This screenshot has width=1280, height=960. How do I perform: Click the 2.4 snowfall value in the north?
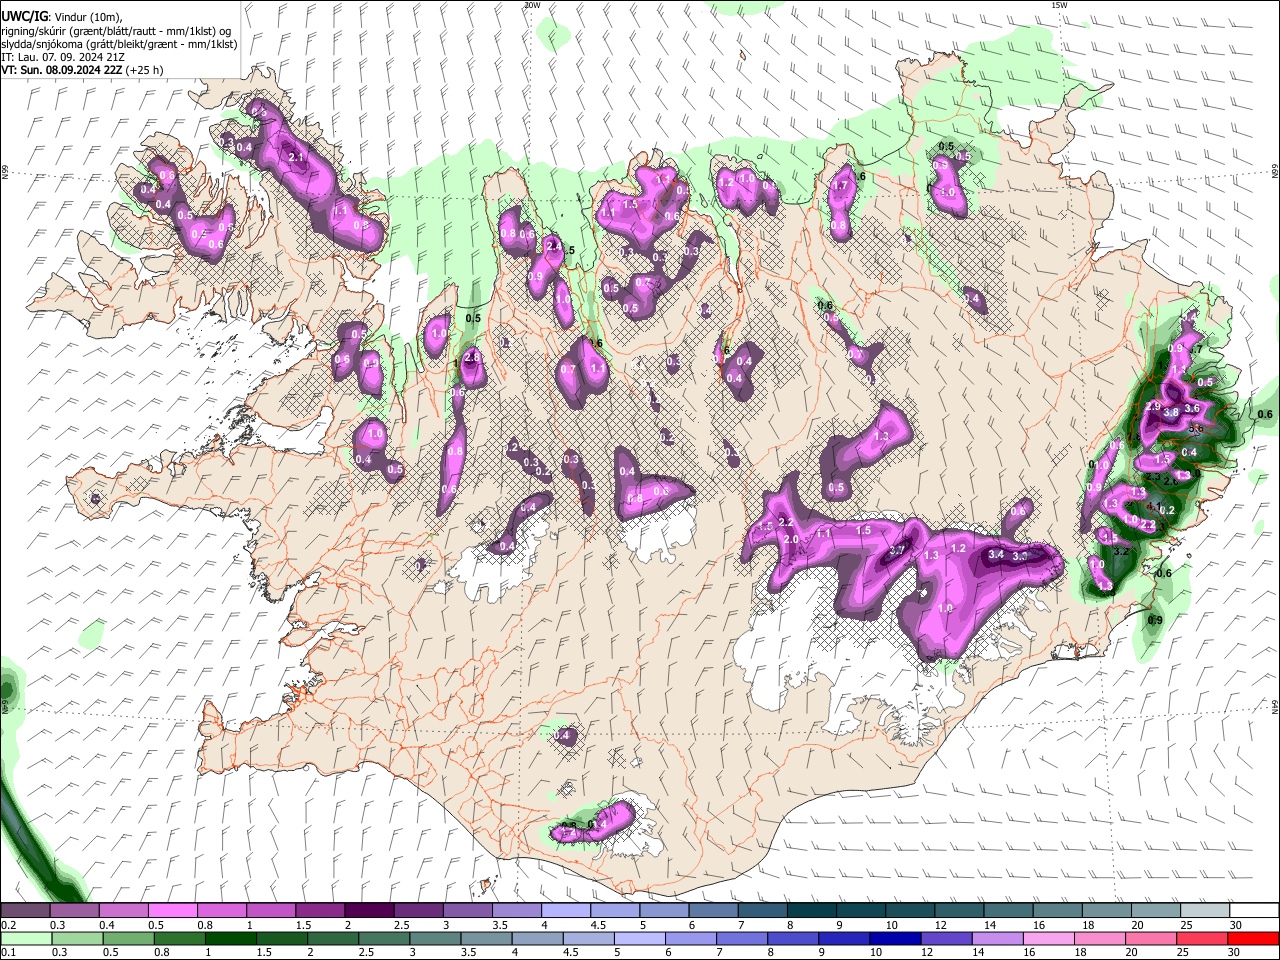pos(552,245)
